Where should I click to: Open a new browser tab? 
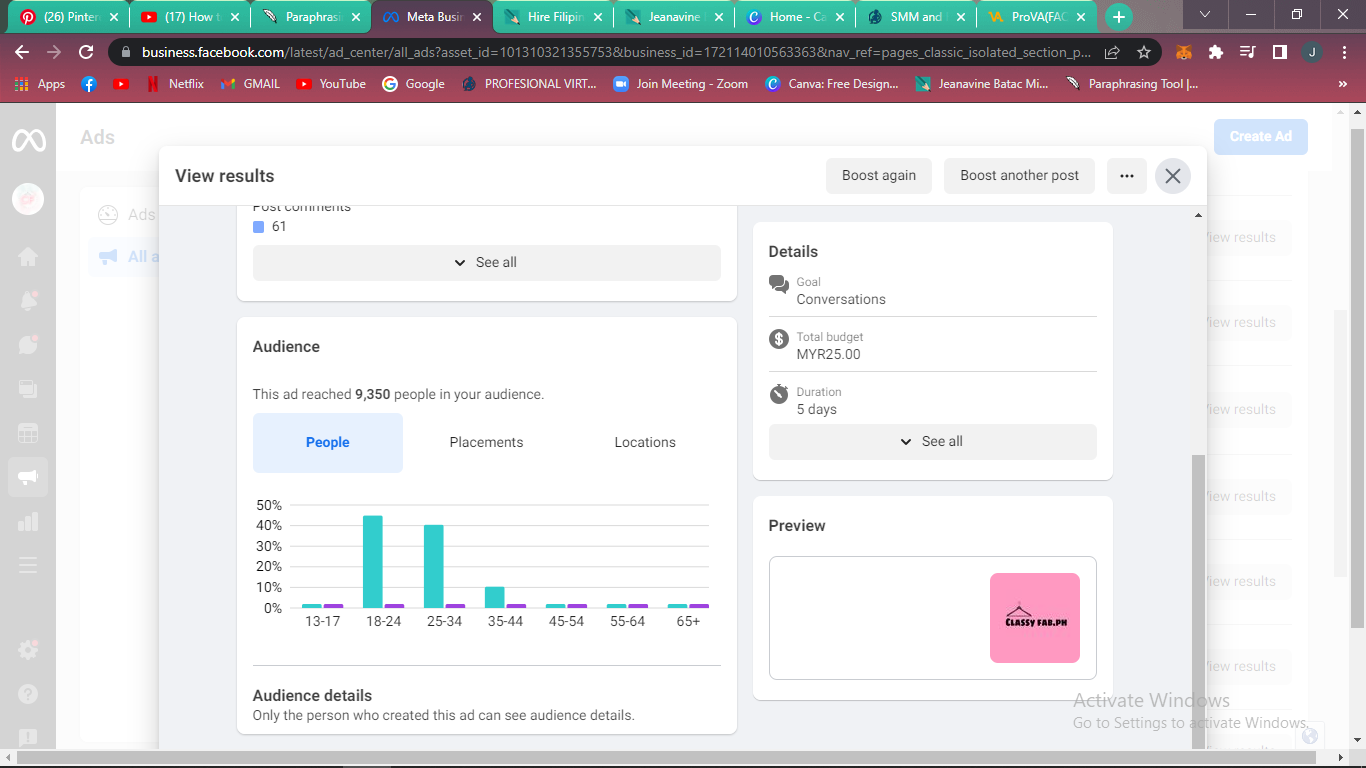click(x=1119, y=16)
